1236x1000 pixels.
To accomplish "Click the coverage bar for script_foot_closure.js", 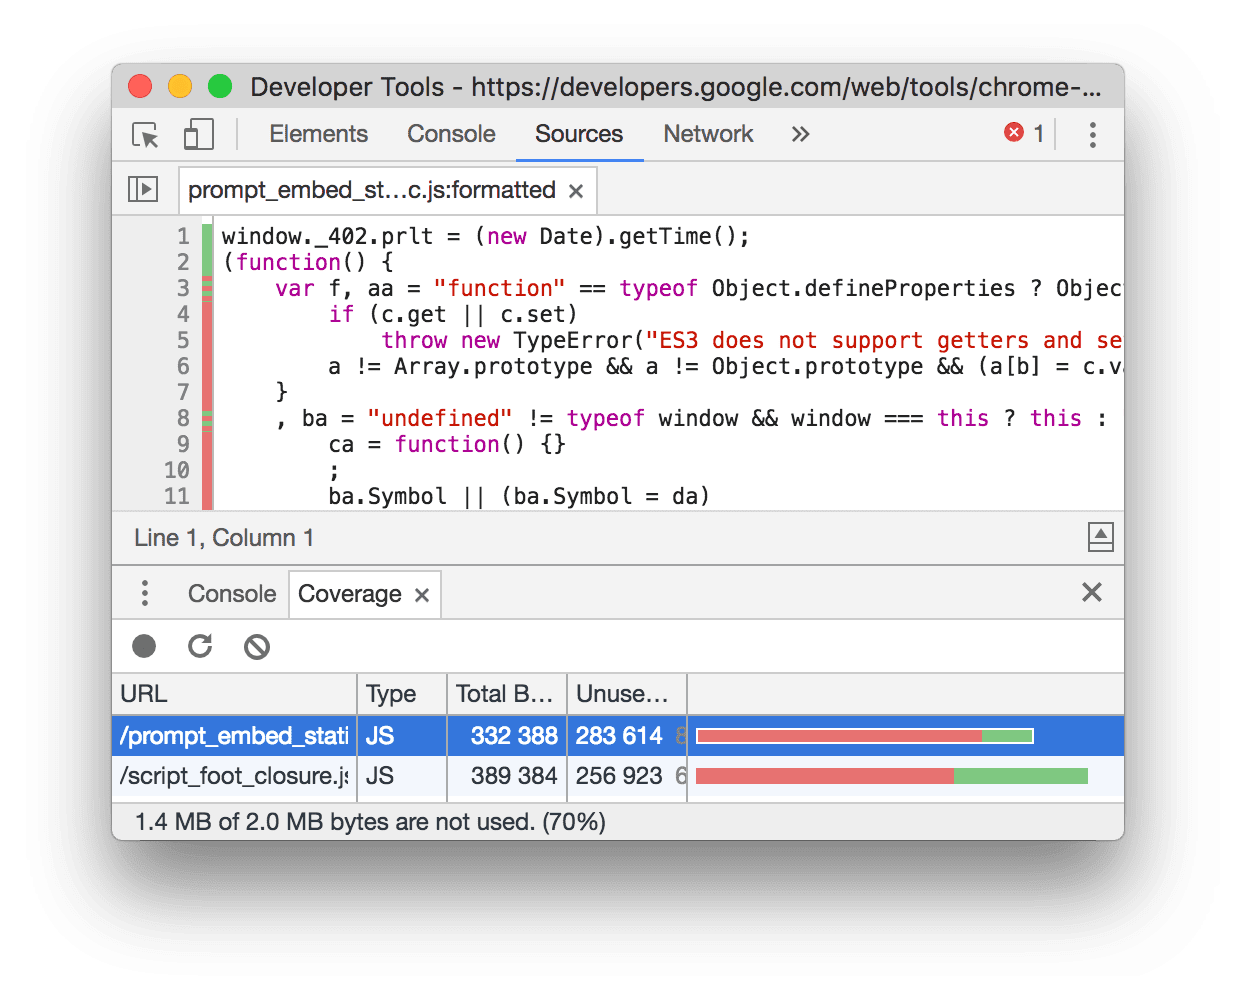I will pos(890,775).
